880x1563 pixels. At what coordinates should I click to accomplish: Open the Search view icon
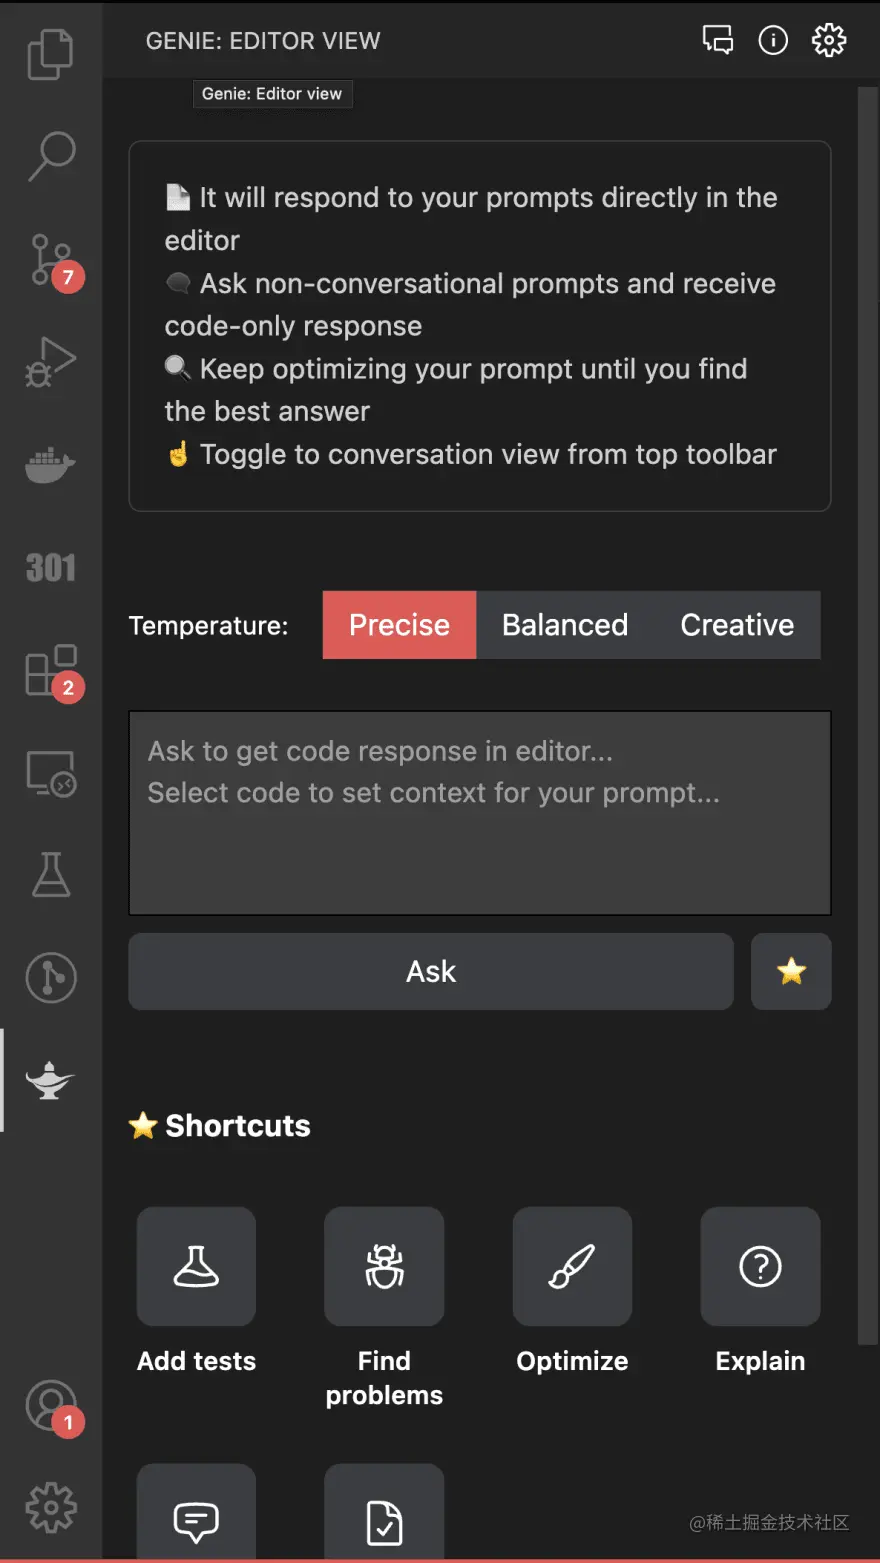pyautogui.click(x=51, y=157)
